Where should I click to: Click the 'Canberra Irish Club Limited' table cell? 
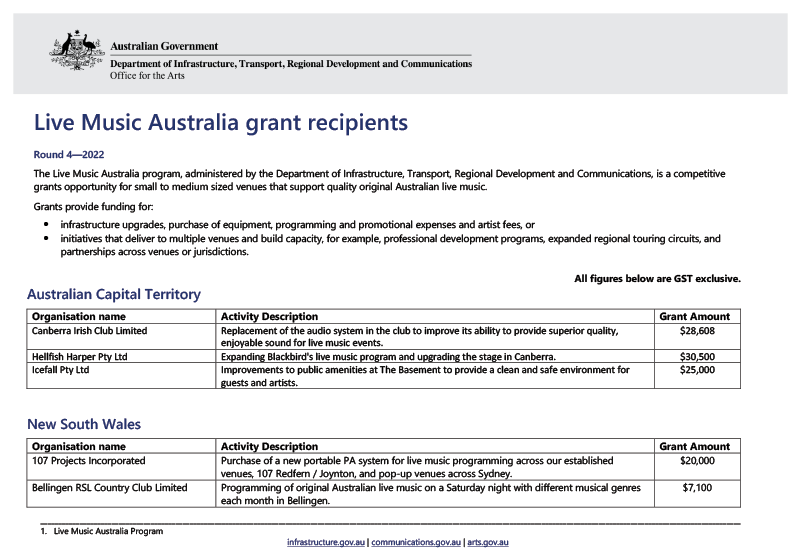90,331
